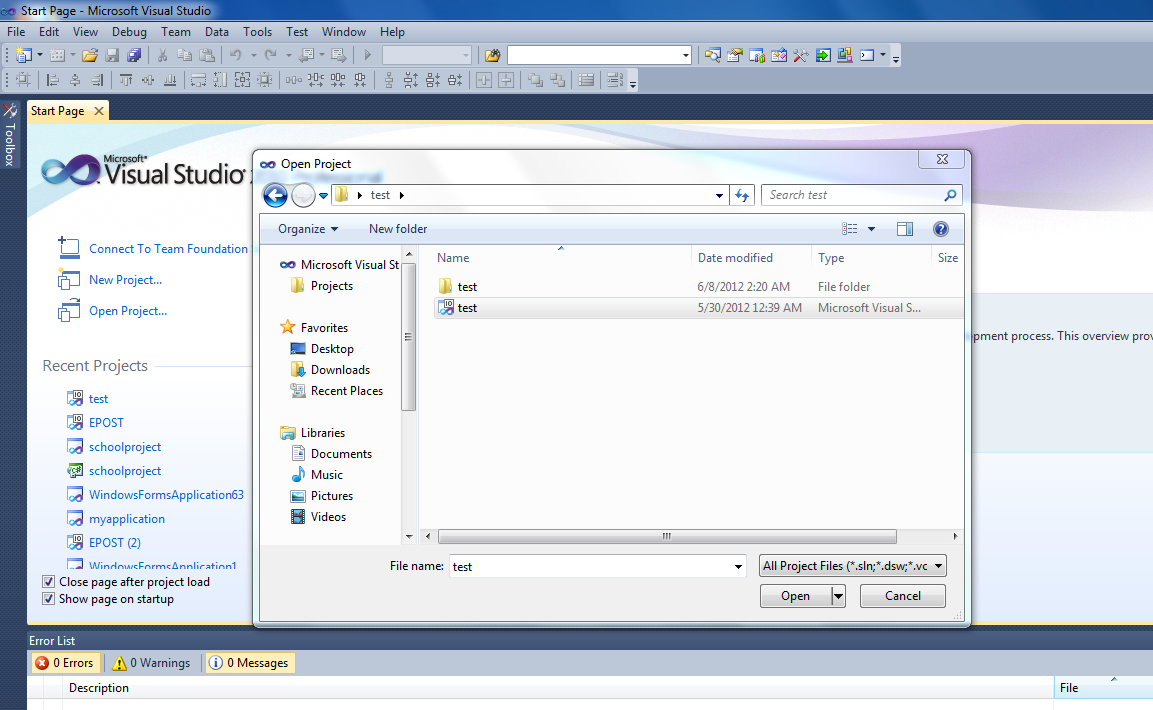The height and width of the screenshot is (710, 1153).
Task: Click New folder in the dialog toolbar
Action: click(398, 229)
